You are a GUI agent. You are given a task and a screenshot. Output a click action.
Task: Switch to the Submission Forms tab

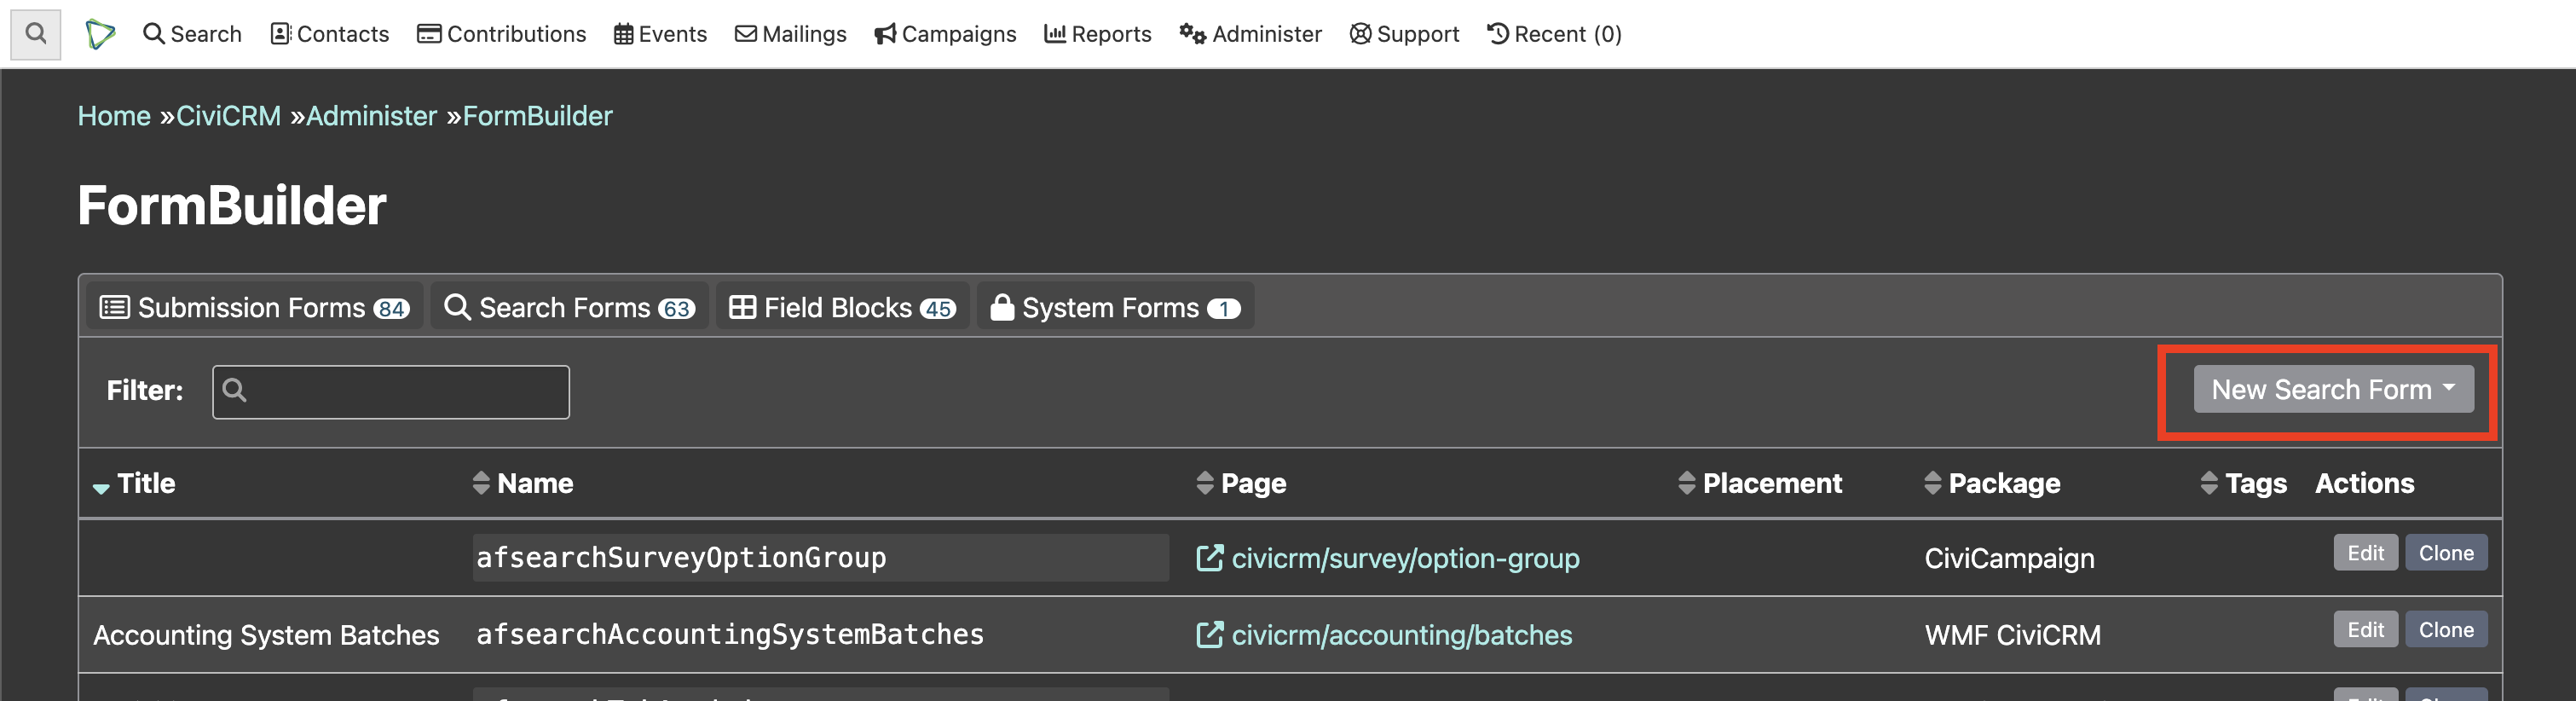pos(255,307)
